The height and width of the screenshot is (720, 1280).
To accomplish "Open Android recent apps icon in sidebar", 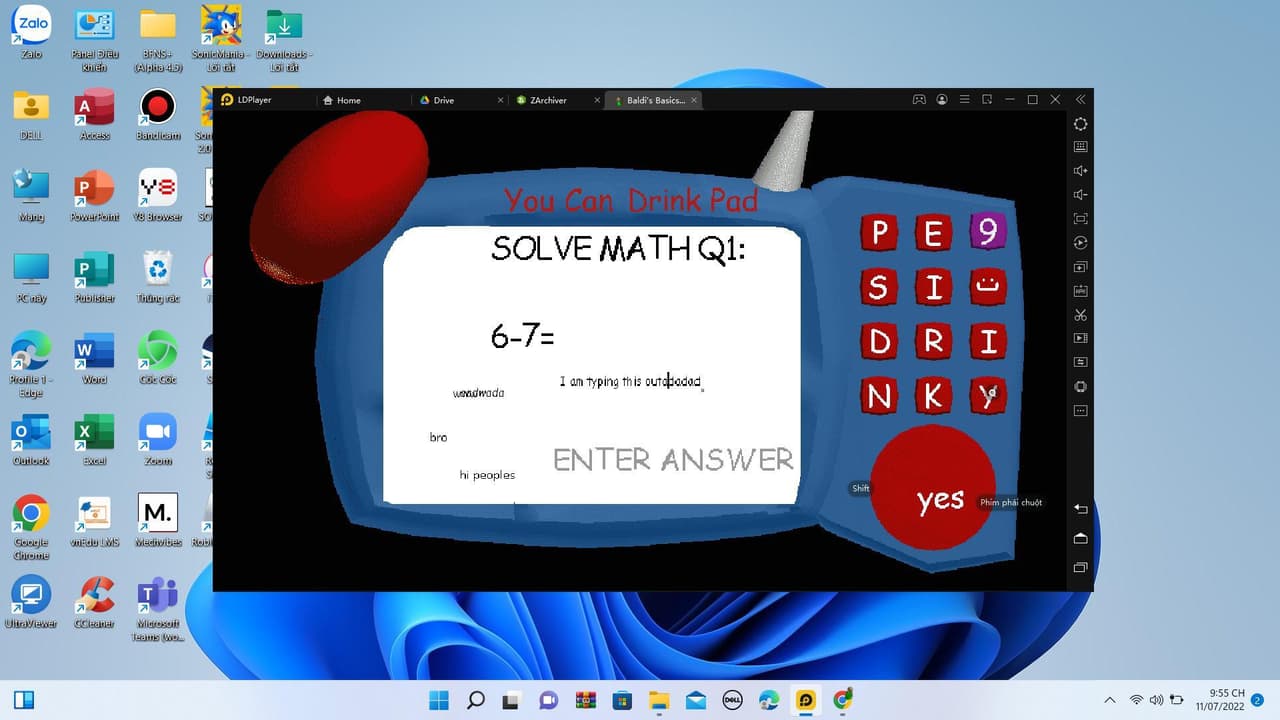I will pyautogui.click(x=1080, y=568).
